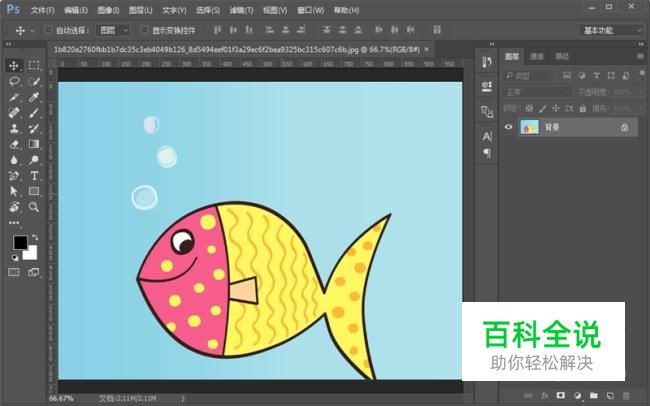
Task: Click the foreground color black swatch
Action: 19,243
